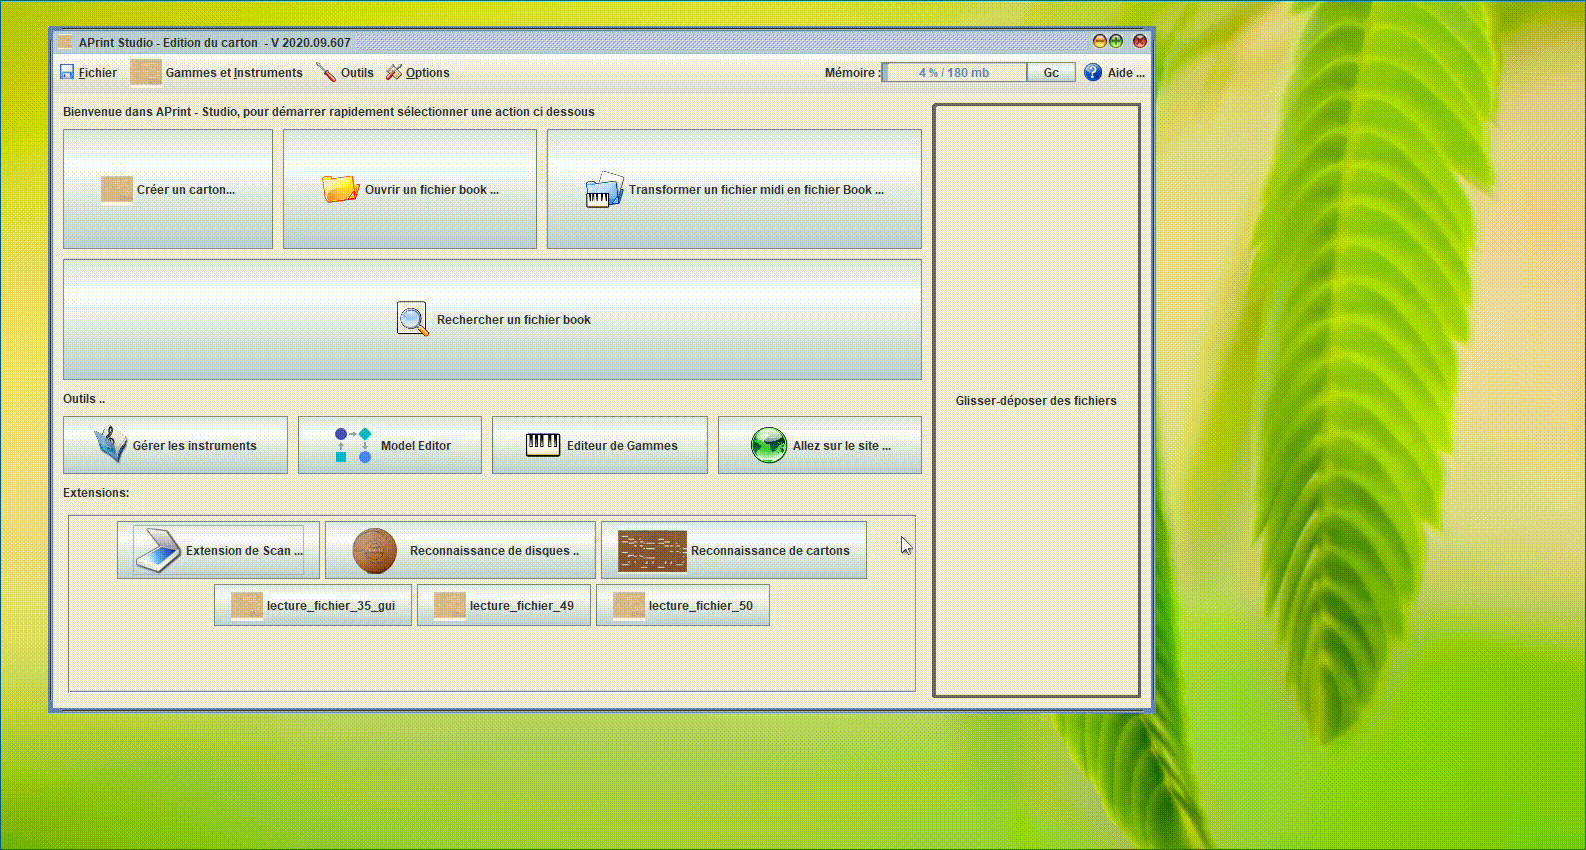Click Ouvrir un fichier book button
Screen dimensions: 1586x850
[x=410, y=189]
